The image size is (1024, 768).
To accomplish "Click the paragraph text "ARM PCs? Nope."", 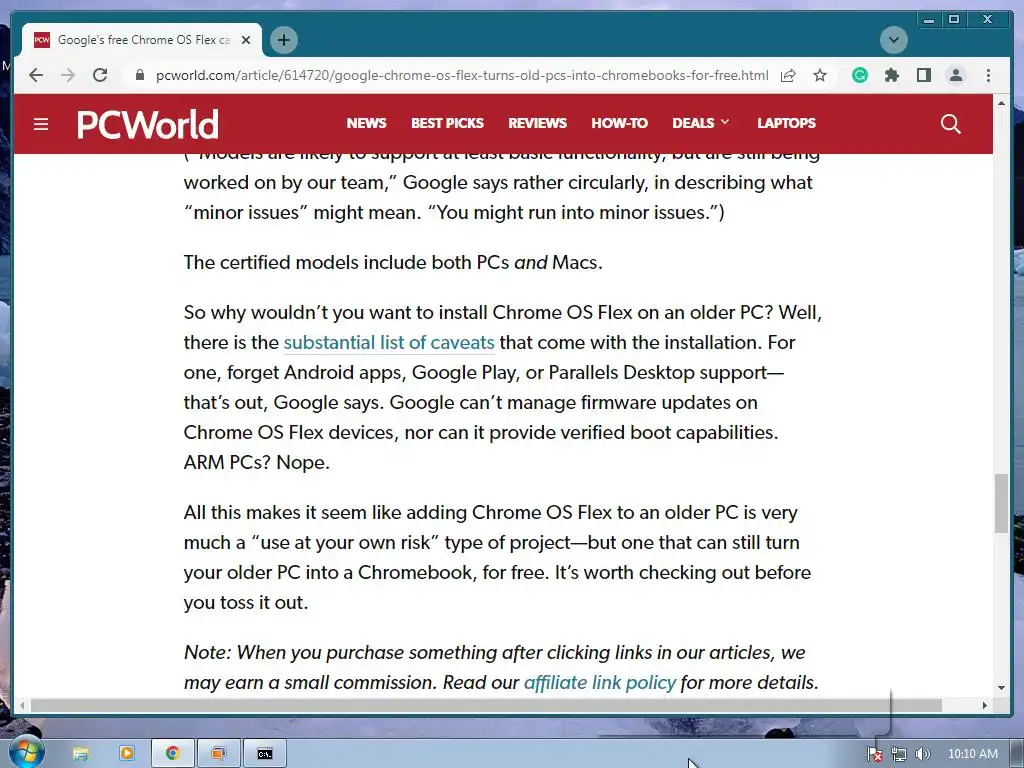I will coord(257,462).
